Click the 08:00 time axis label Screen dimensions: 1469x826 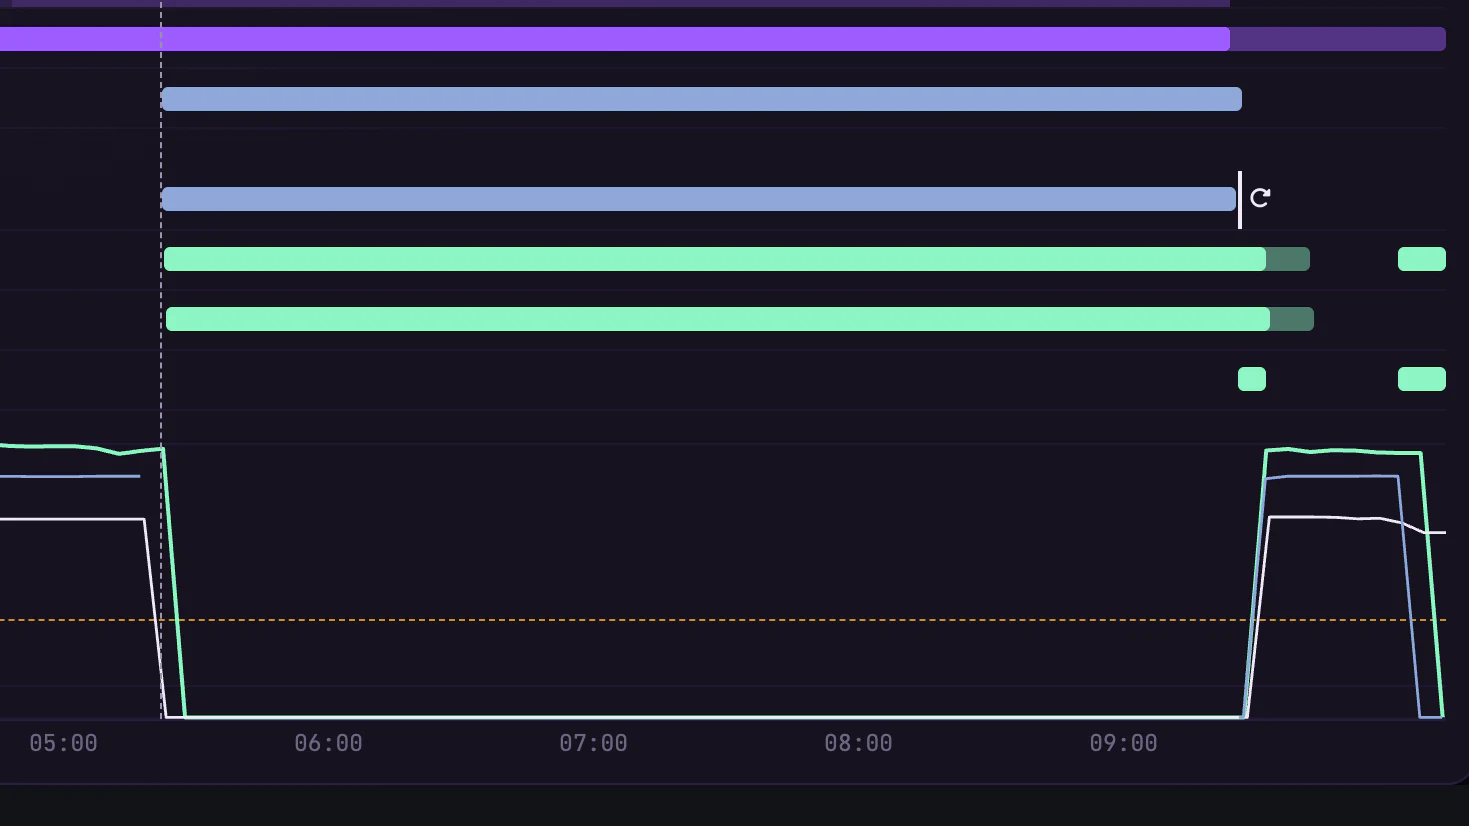point(858,743)
